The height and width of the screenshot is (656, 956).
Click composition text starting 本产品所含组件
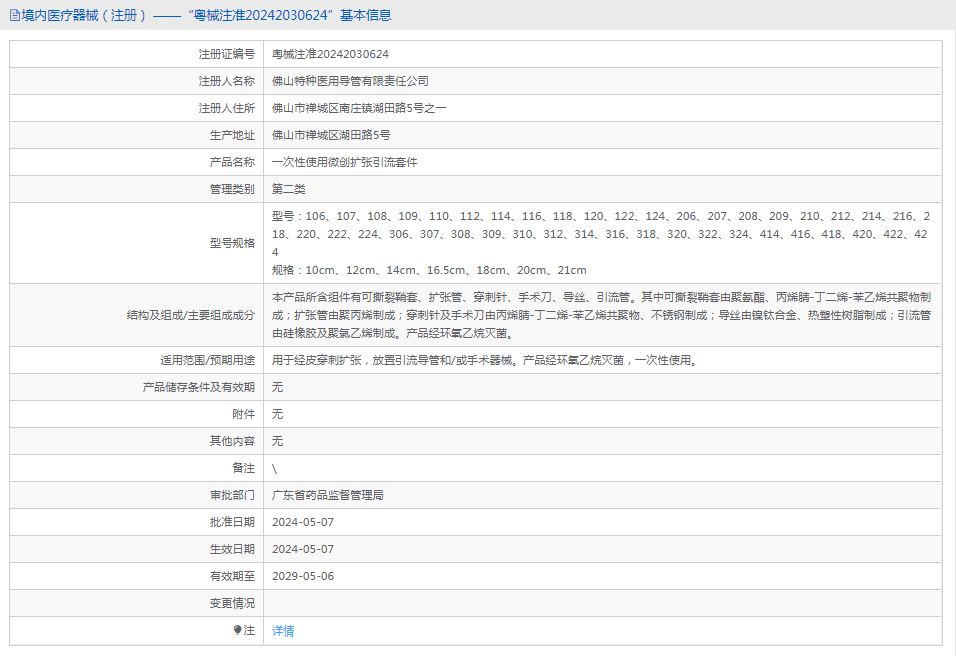point(601,315)
